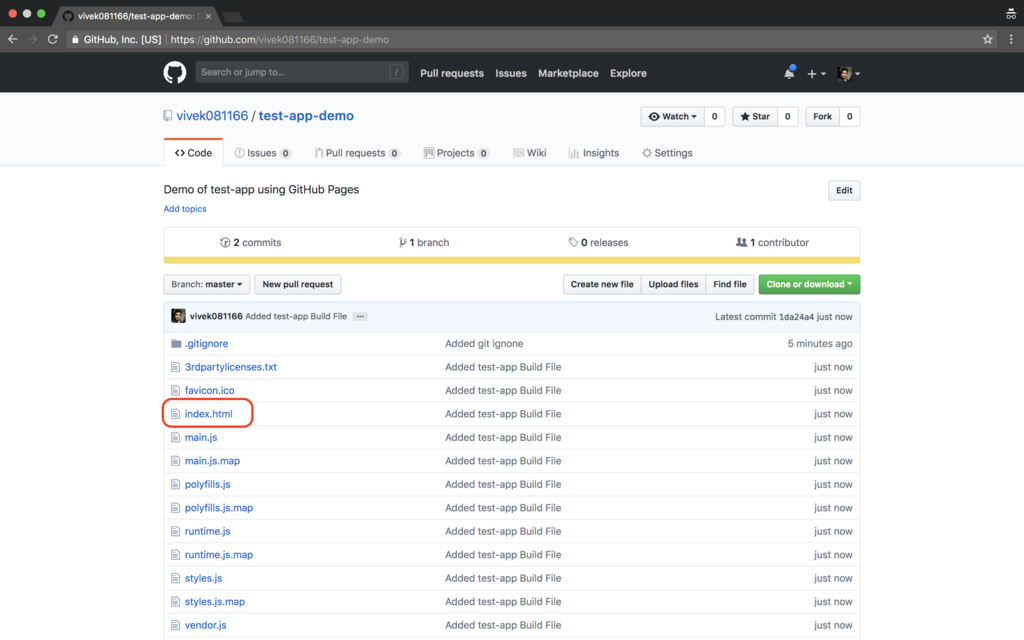
Task: Click New pull request button
Action: (x=298, y=284)
